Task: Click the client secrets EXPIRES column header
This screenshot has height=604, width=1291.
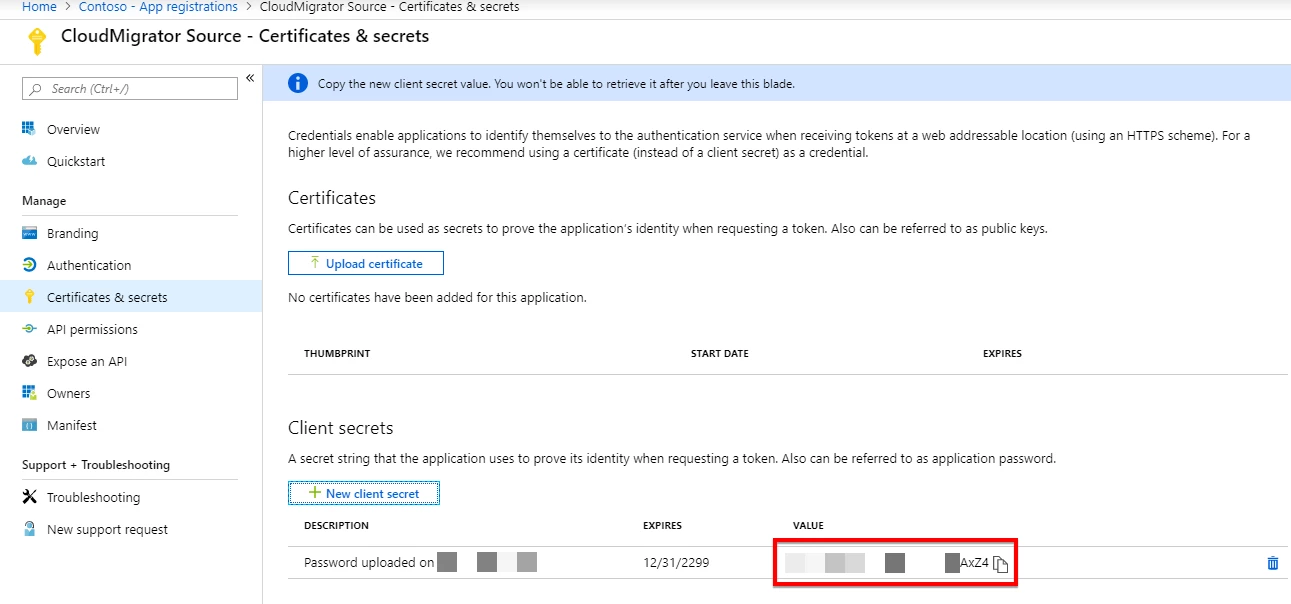Action: point(662,526)
